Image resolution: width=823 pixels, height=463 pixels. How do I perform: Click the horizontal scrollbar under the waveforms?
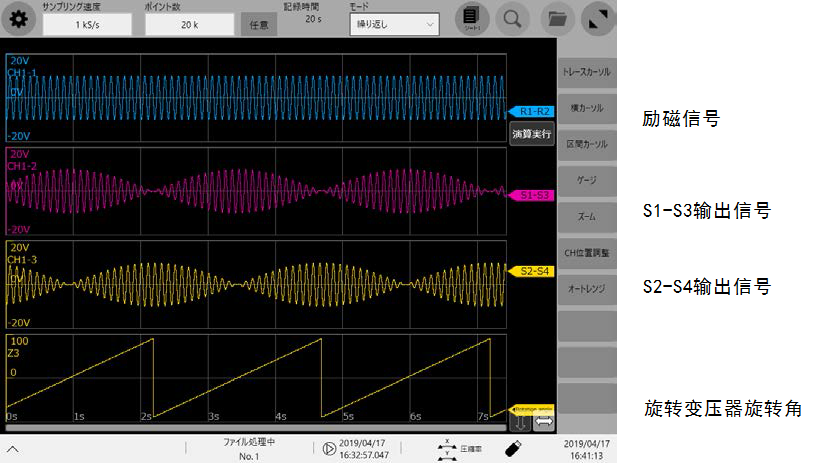256,427
